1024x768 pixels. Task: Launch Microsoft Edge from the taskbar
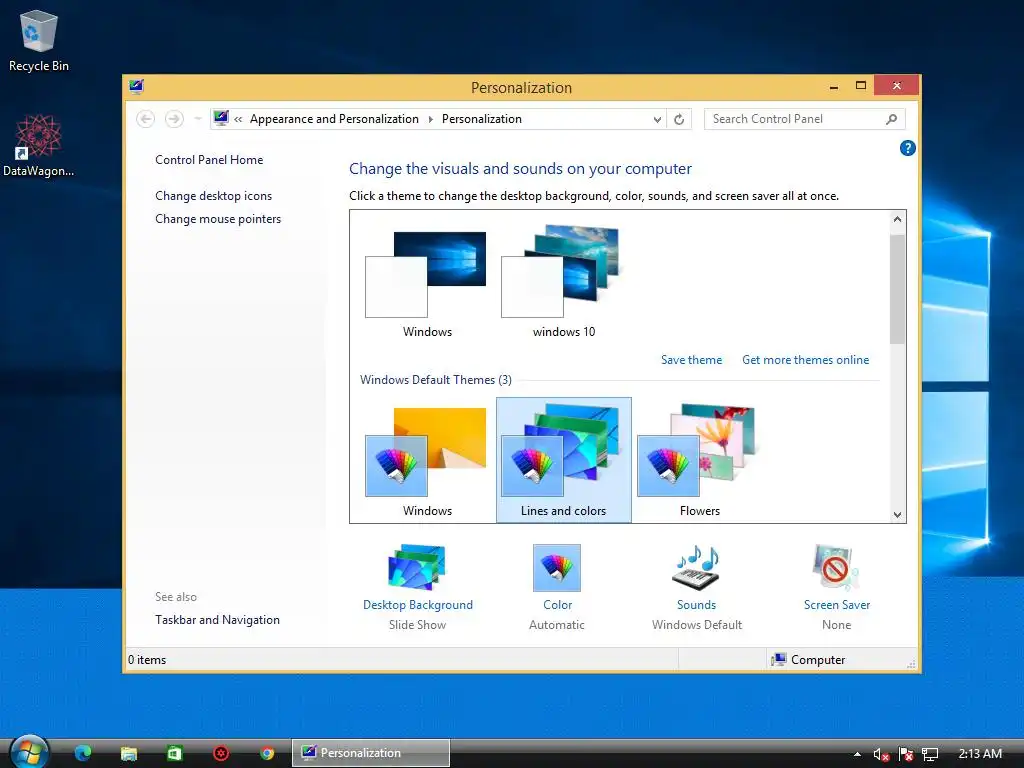pyautogui.click(x=83, y=753)
